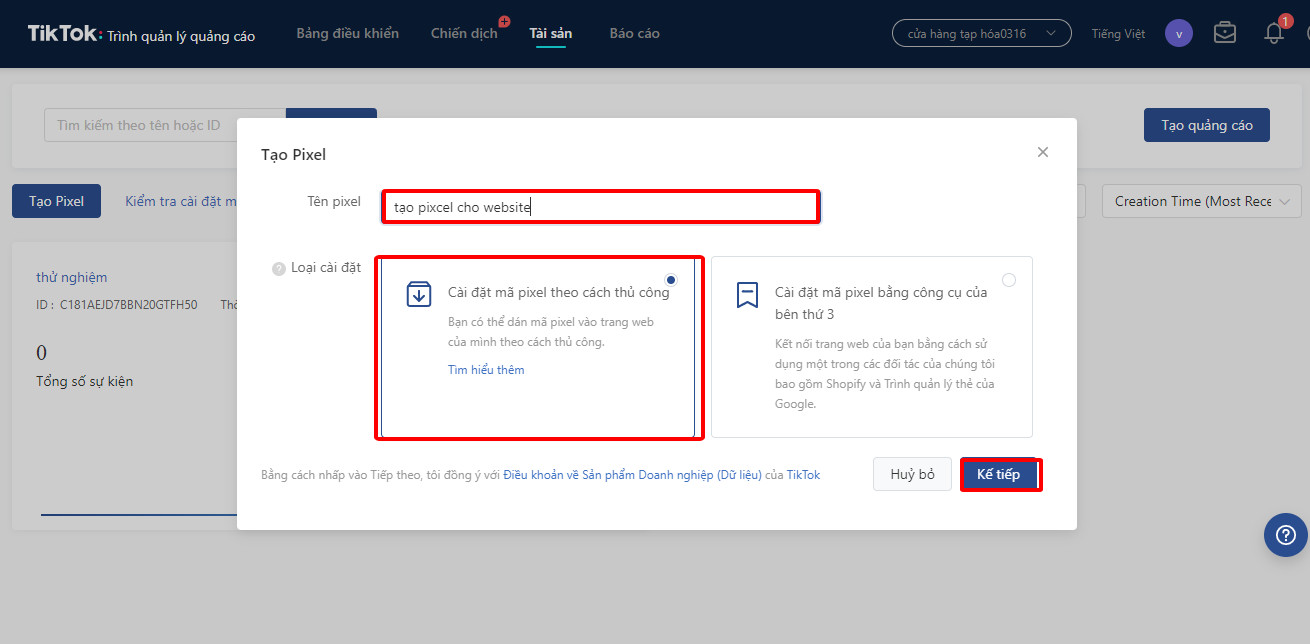Open the Tiếng Việt language selector
This screenshot has height=644, width=1310.
point(1118,34)
